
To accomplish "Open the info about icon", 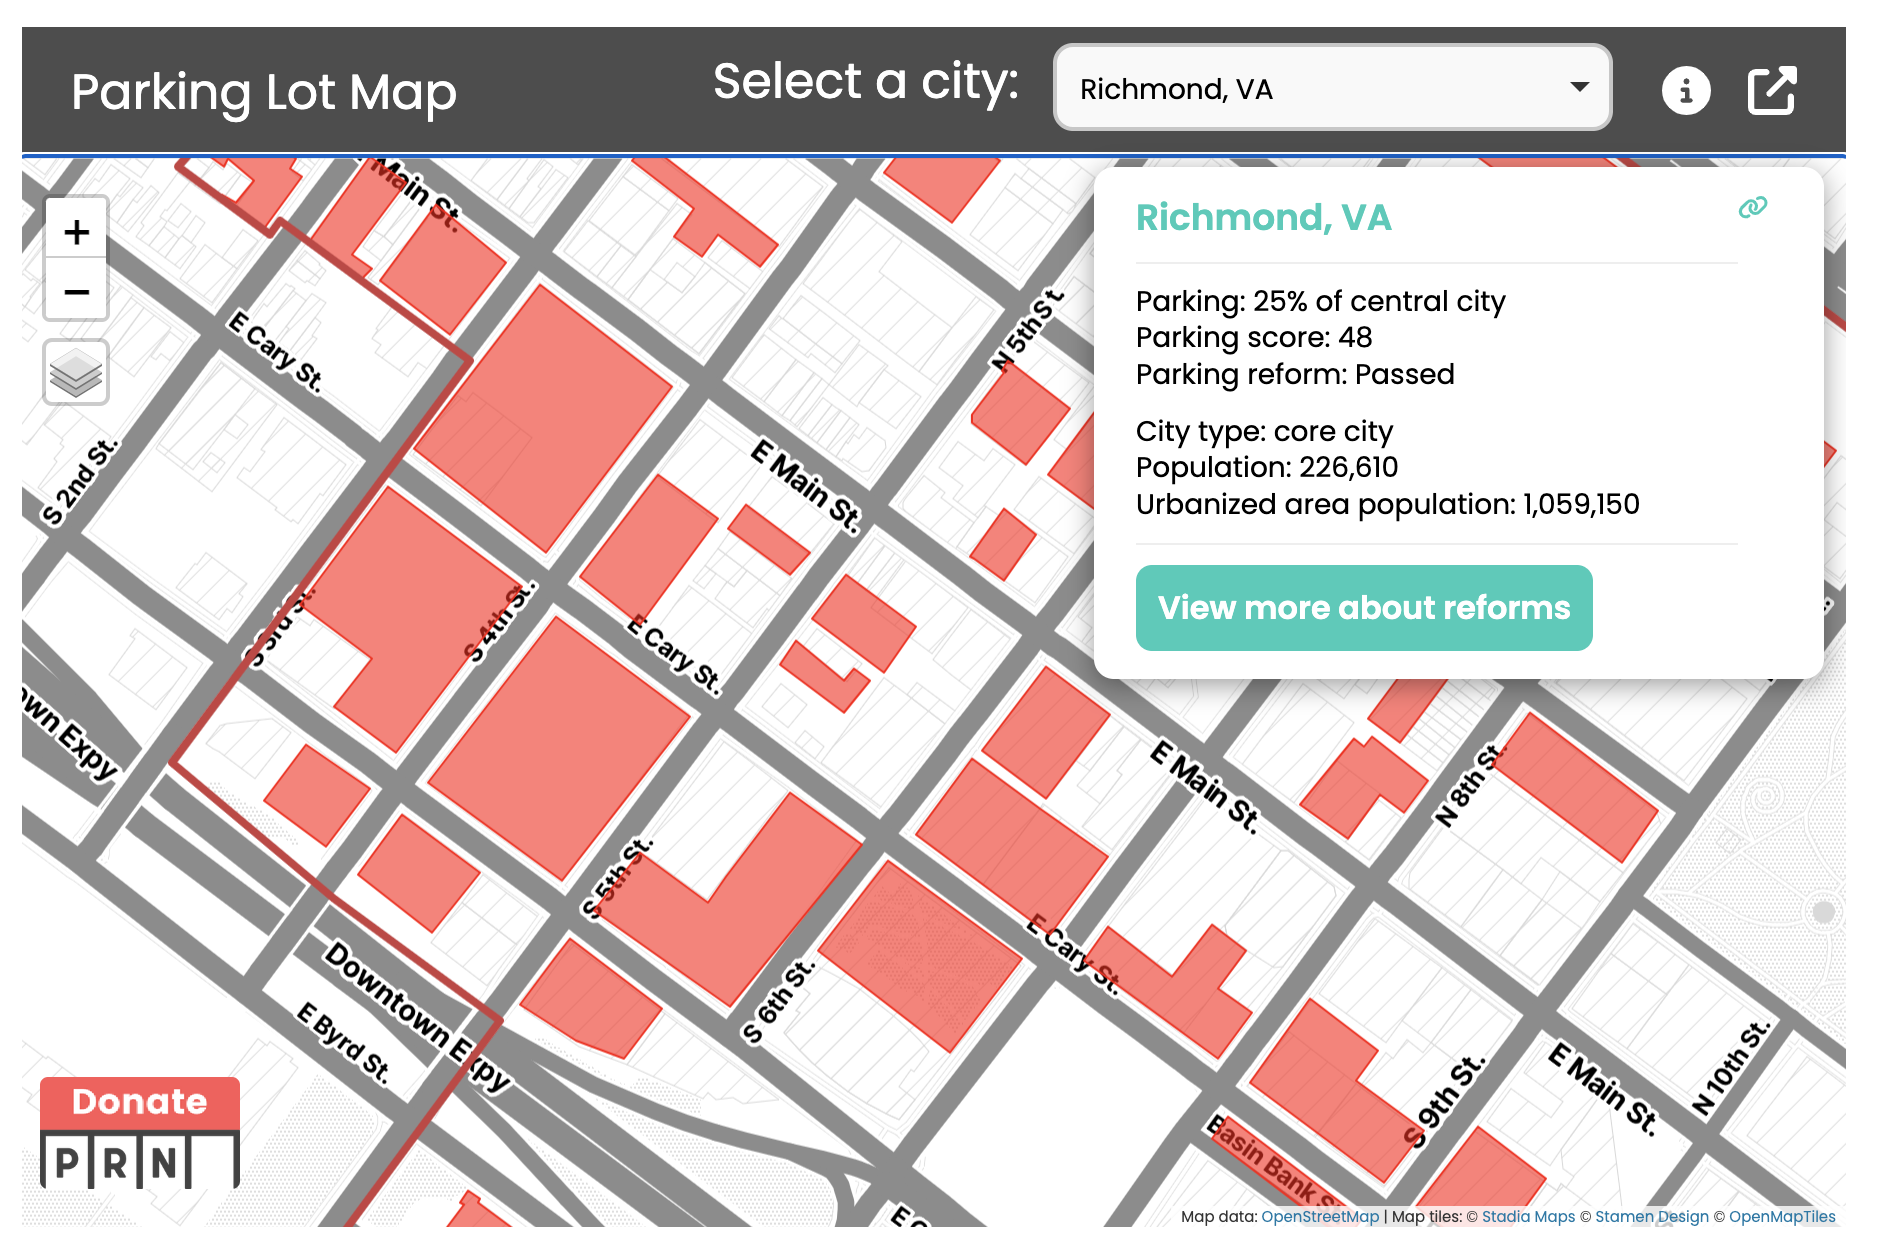I will (x=1685, y=91).
